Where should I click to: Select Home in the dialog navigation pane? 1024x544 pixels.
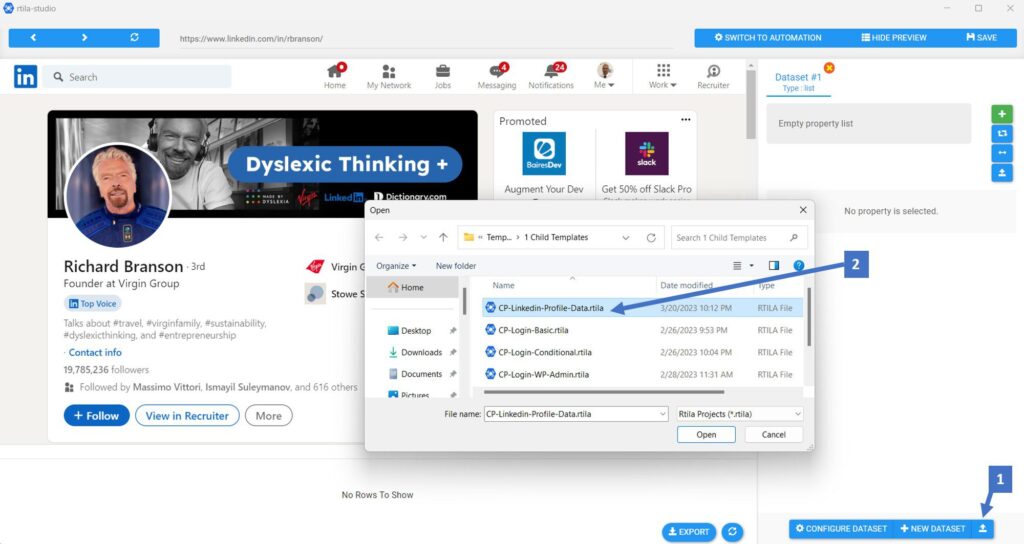pyautogui.click(x=412, y=287)
